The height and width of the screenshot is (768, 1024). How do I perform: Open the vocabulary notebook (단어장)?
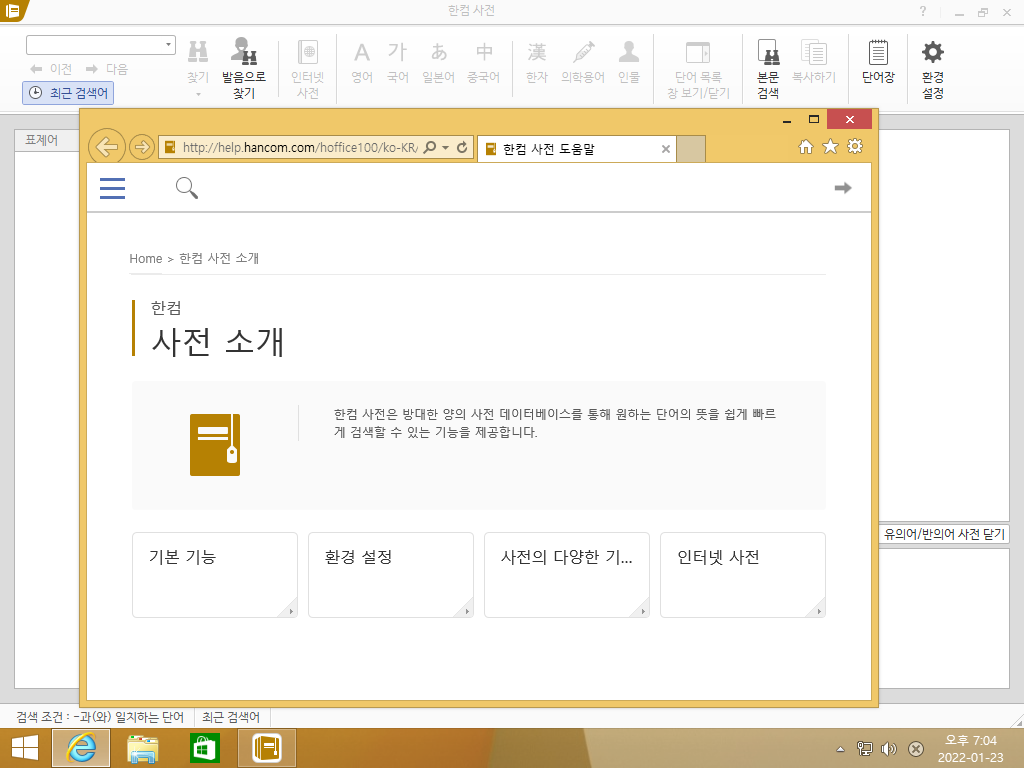[x=878, y=62]
